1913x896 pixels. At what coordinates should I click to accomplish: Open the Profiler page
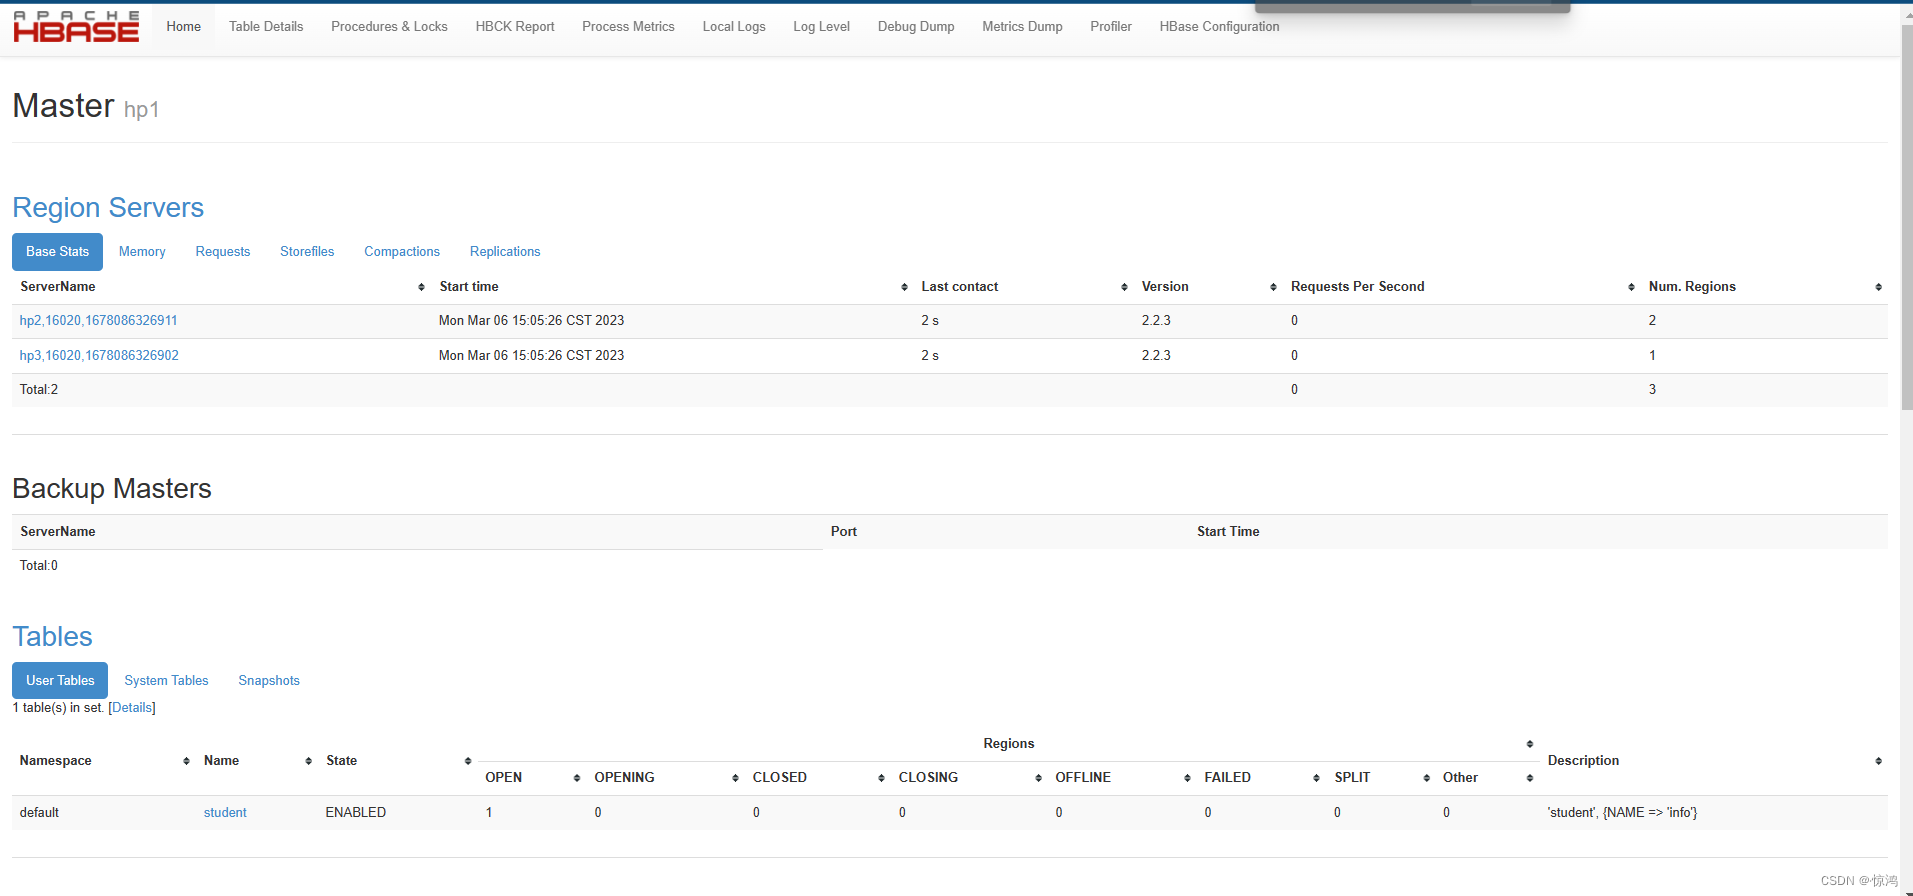click(x=1111, y=27)
